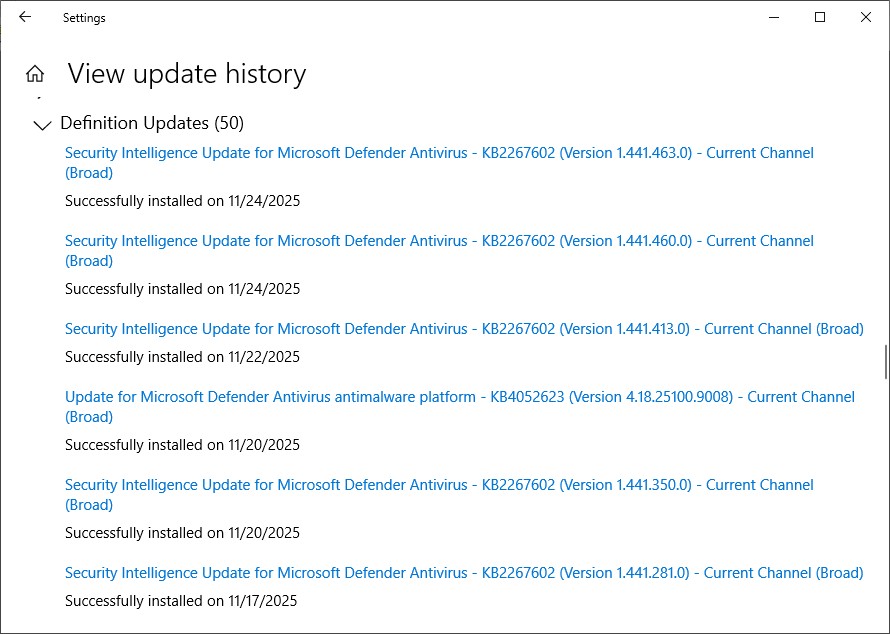Open the KB4052623 antimalware platform link

tap(459, 398)
